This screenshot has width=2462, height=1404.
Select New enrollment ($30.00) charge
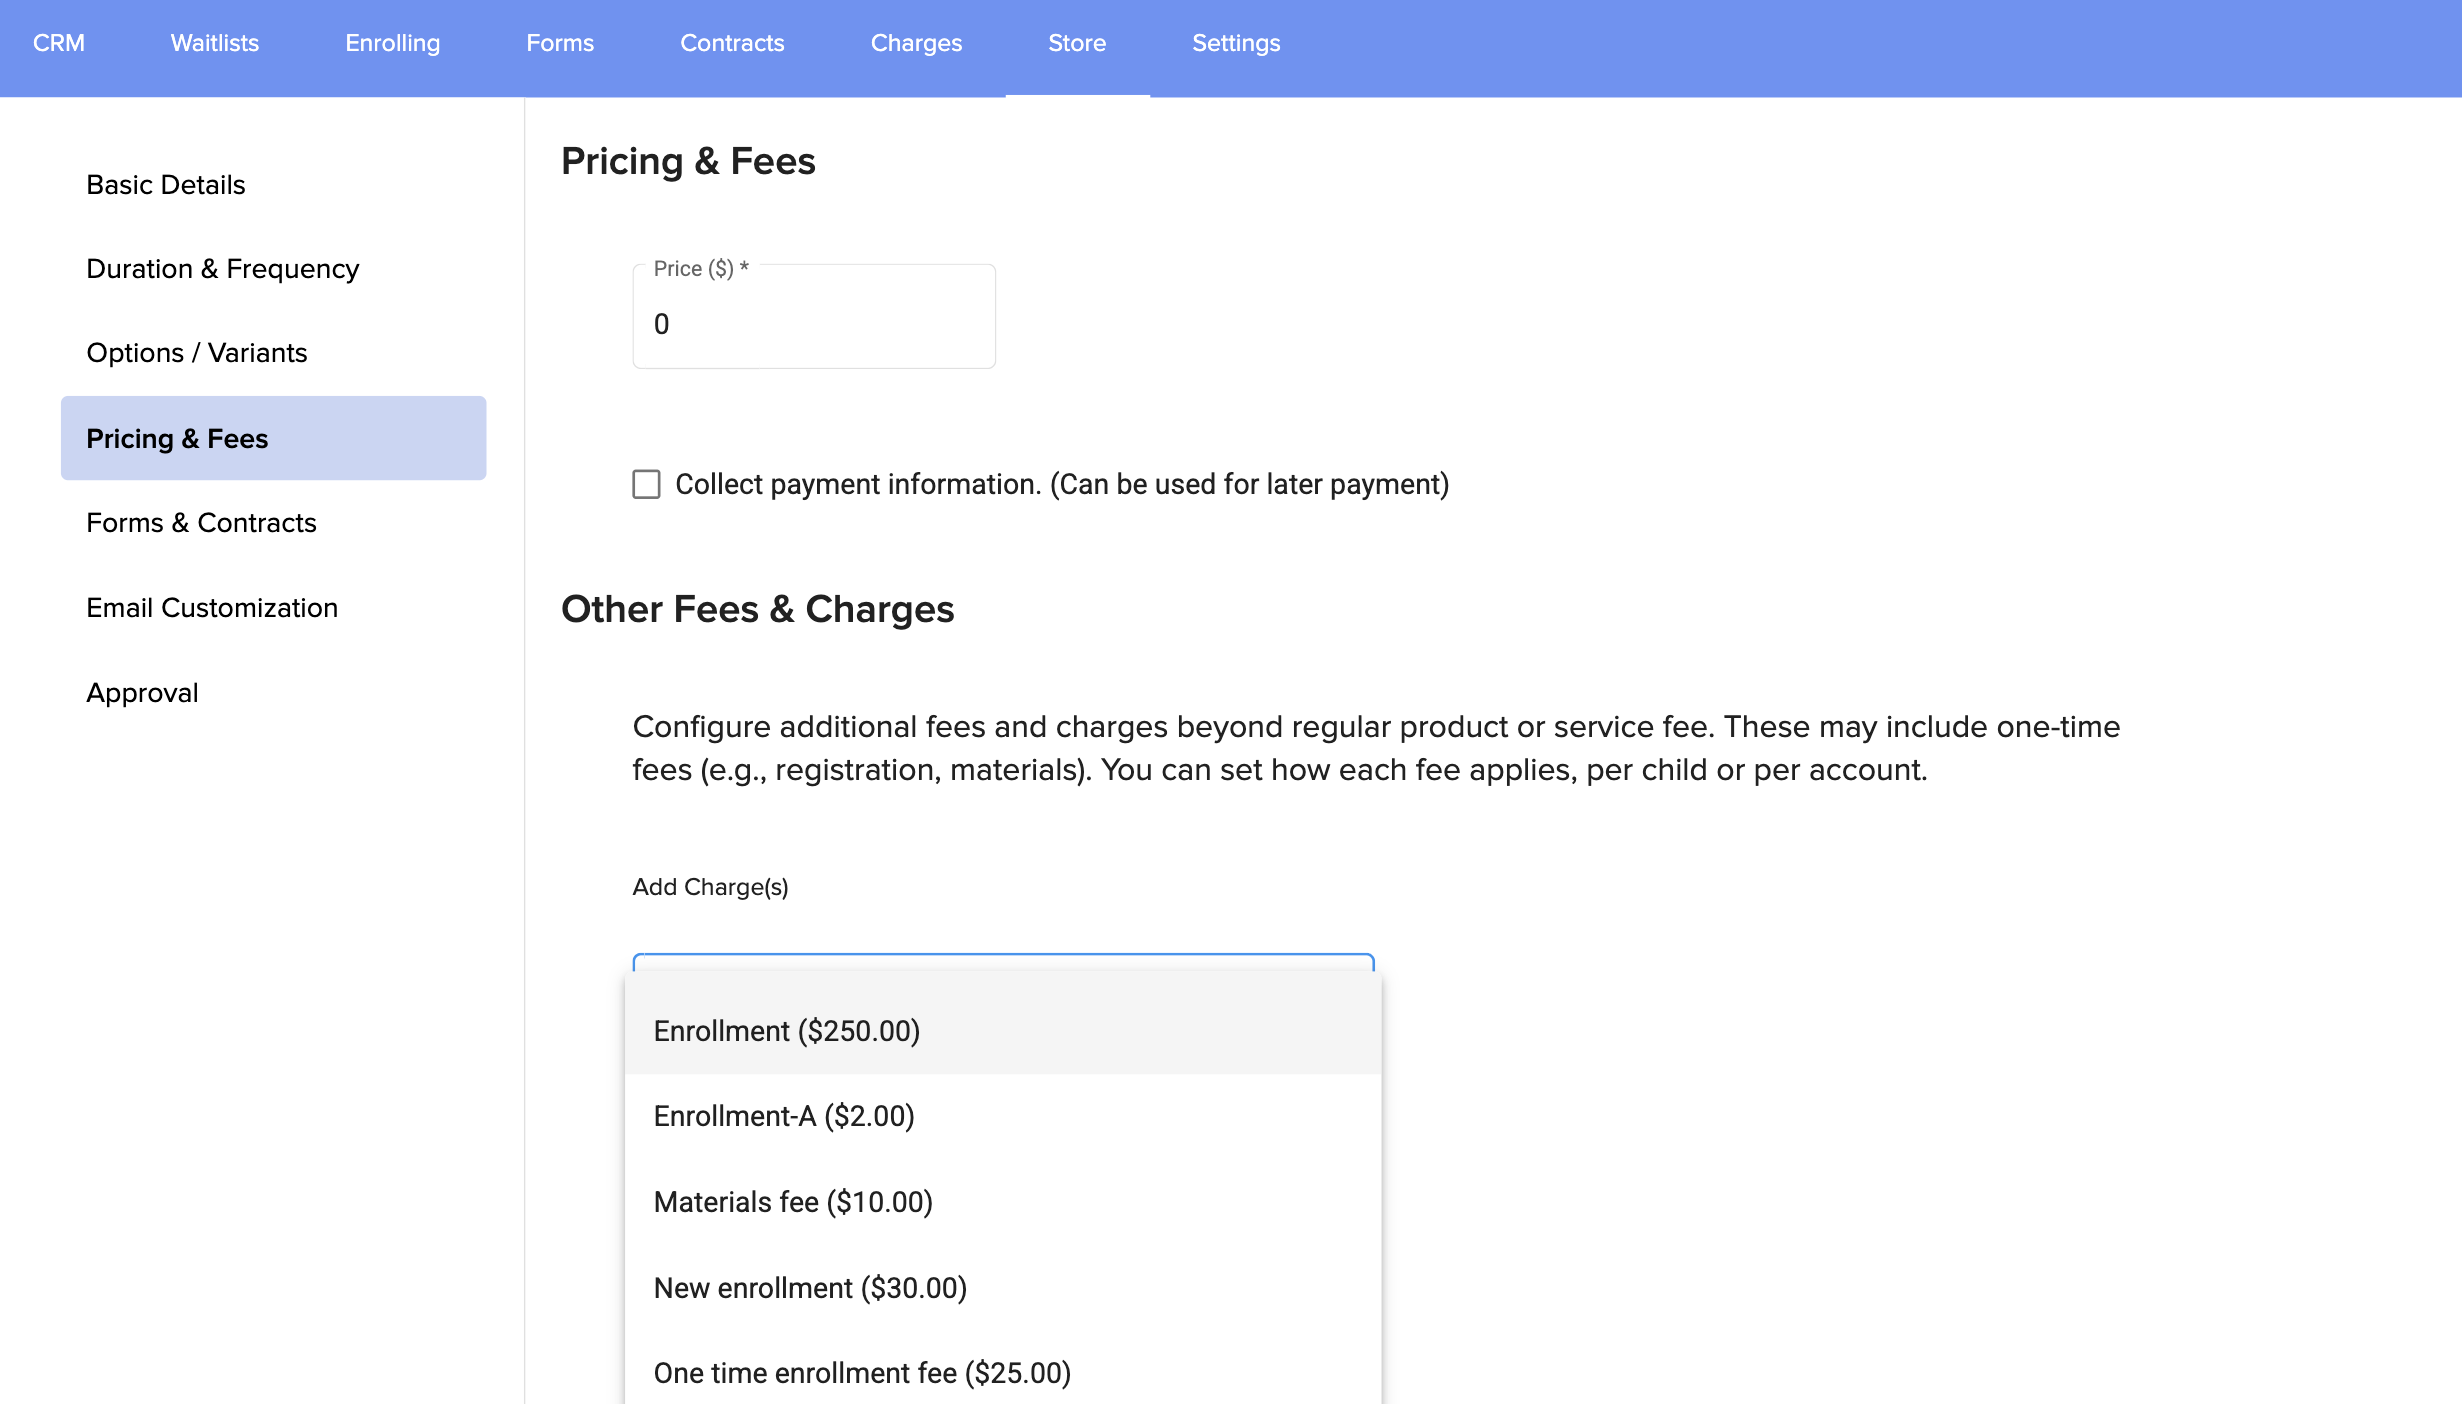coord(810,1288)
